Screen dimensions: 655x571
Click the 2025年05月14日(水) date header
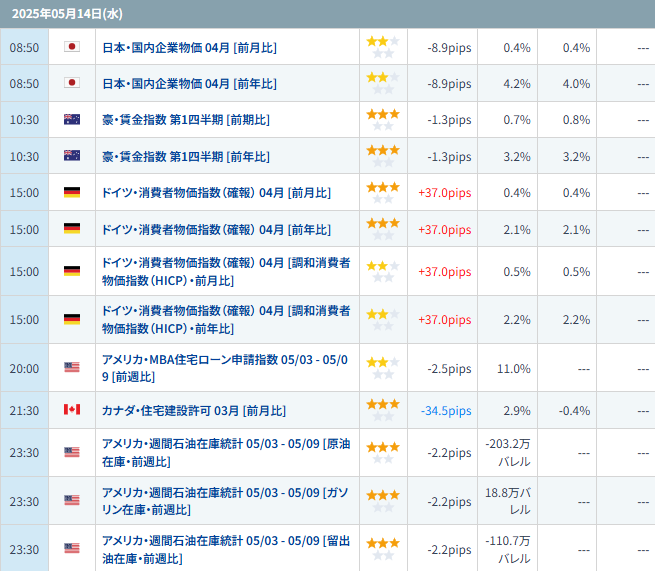click(67, 14)
